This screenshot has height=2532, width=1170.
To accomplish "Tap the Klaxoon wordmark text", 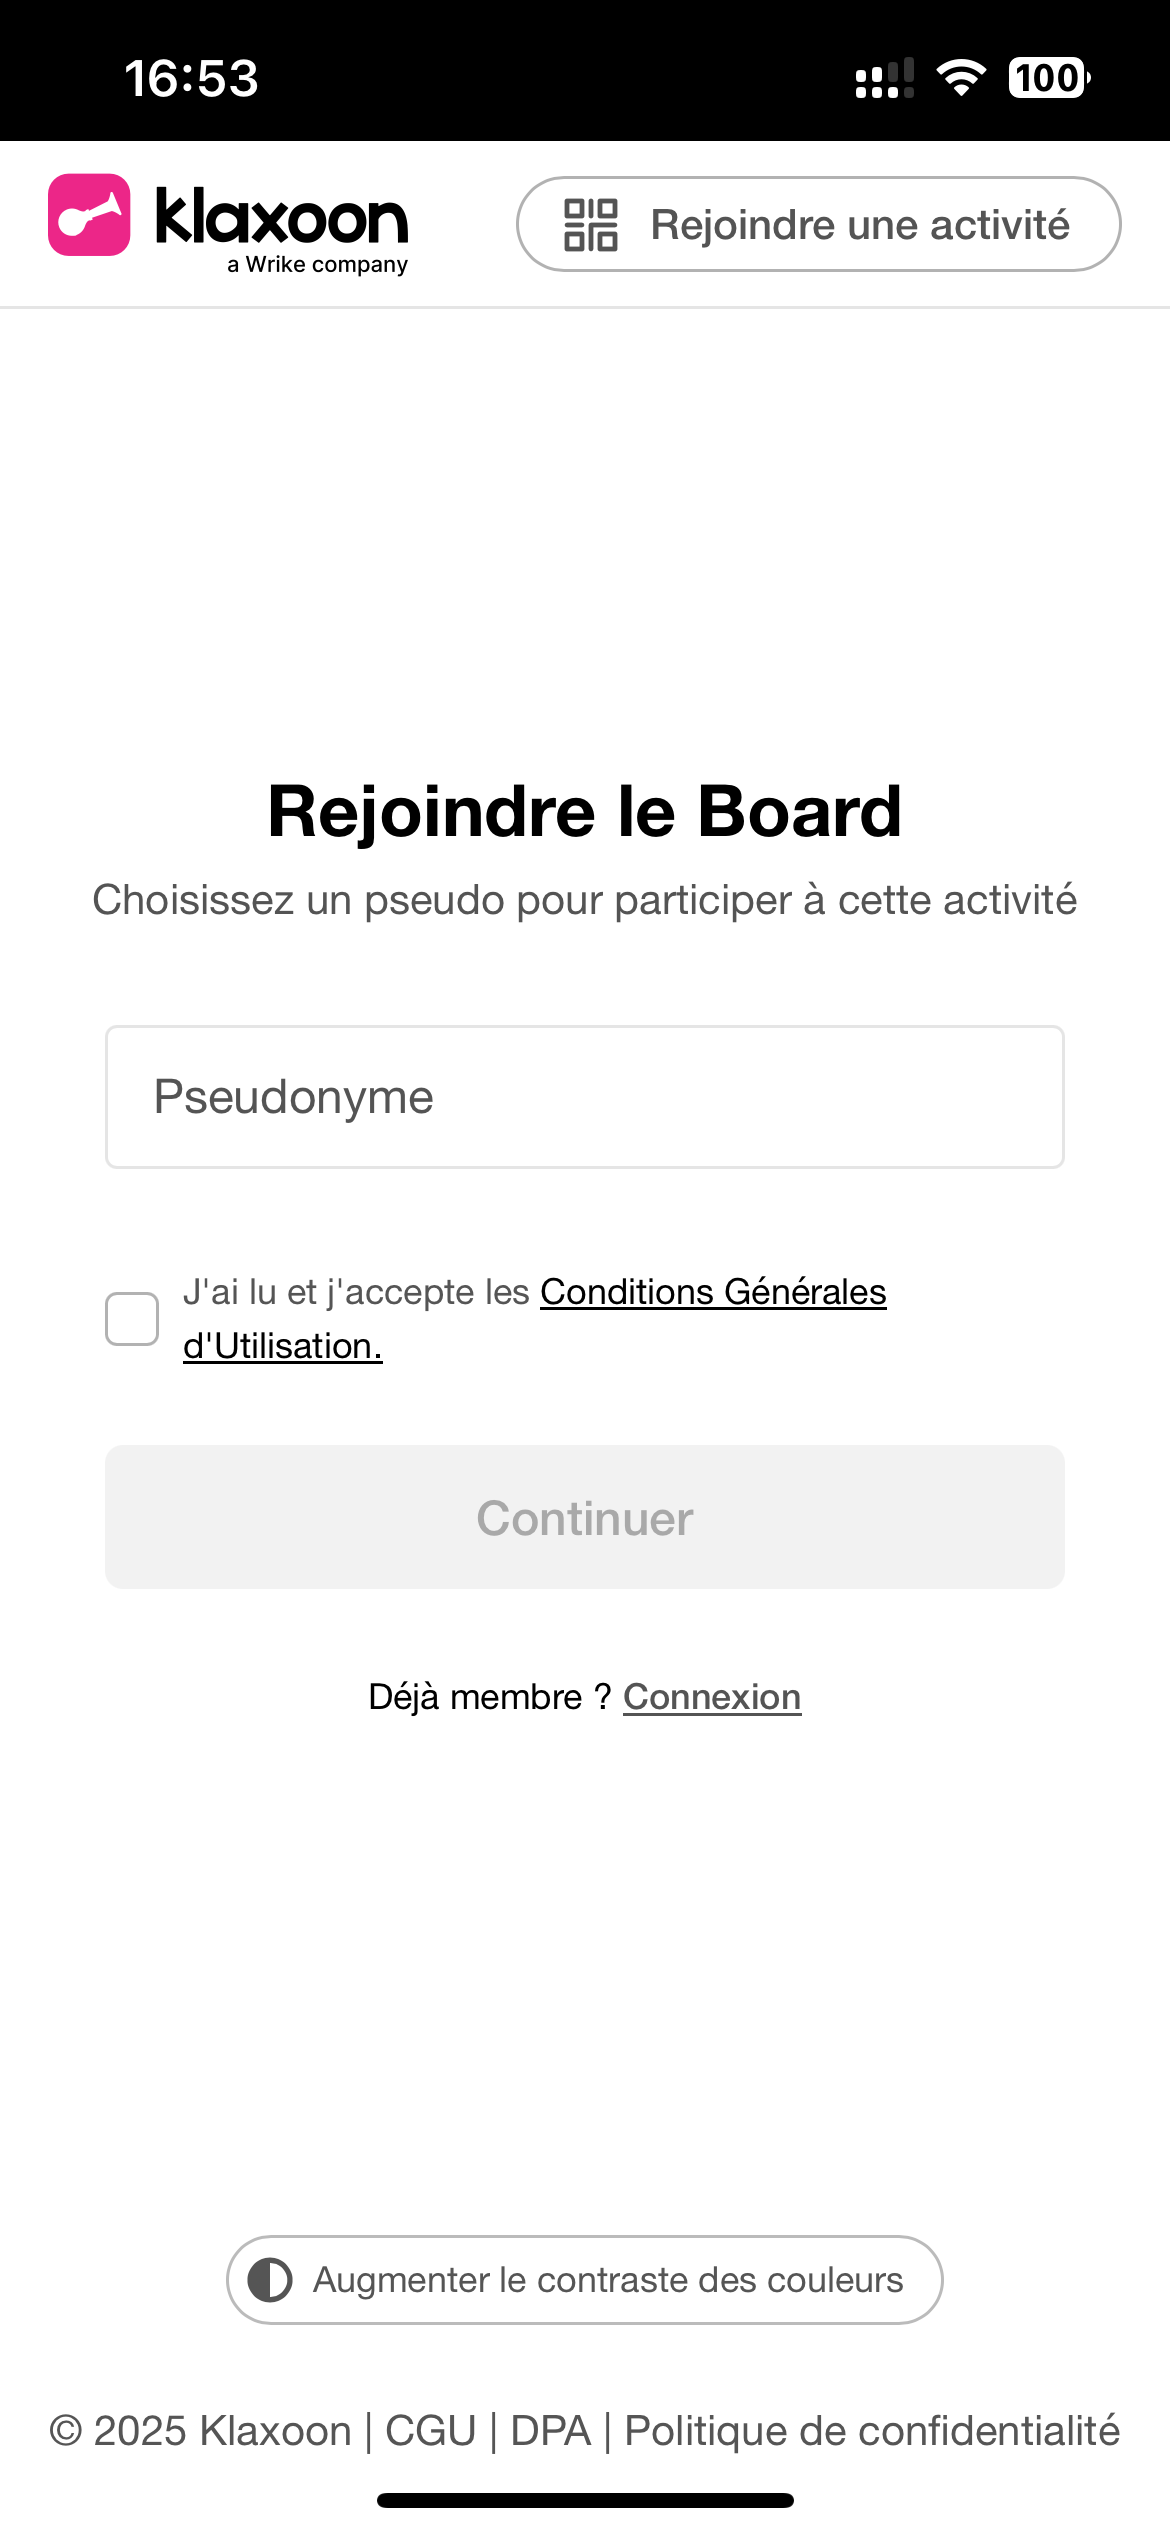I will 282,217.
